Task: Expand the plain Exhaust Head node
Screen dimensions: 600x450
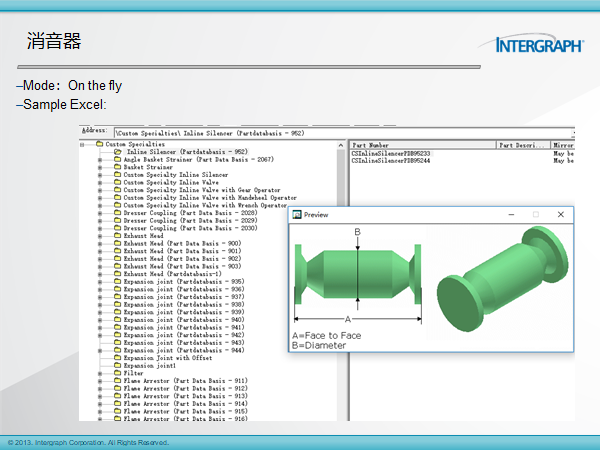Action: point(100,236)
